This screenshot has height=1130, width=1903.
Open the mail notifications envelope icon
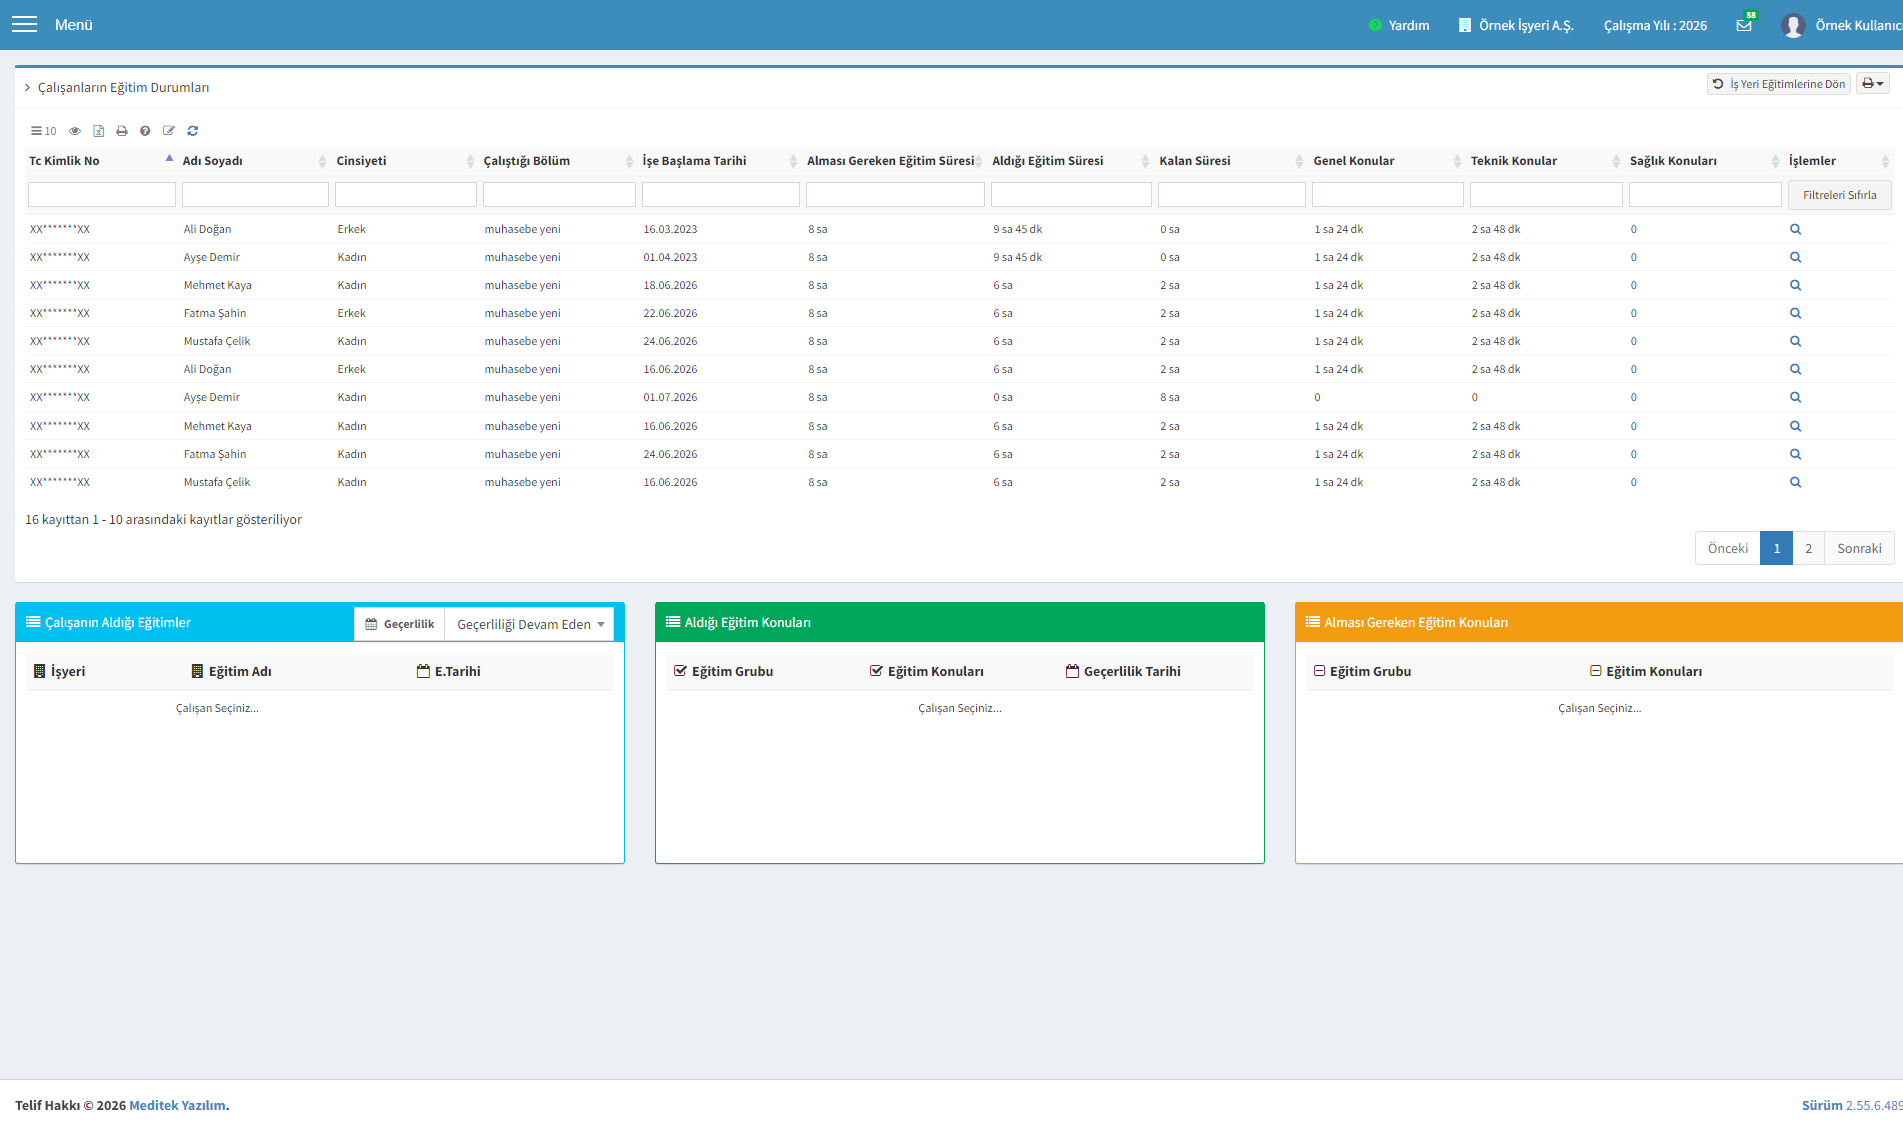click(x=1744, y=25)
